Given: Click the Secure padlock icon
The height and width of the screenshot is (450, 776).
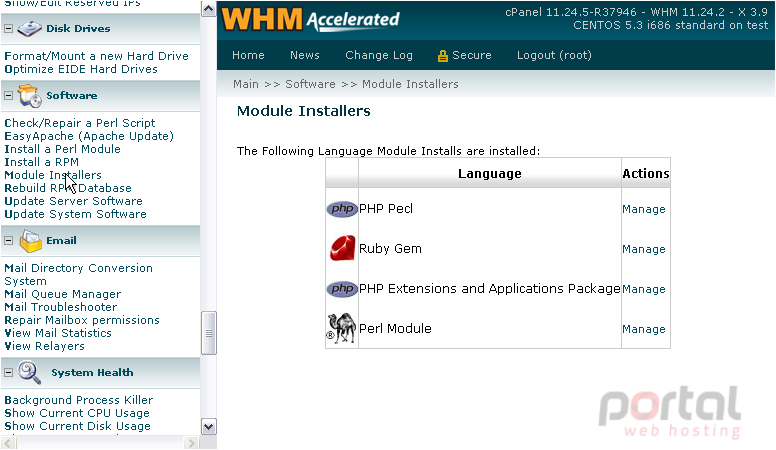Looking at the screenshot, I should coord(442,56).
